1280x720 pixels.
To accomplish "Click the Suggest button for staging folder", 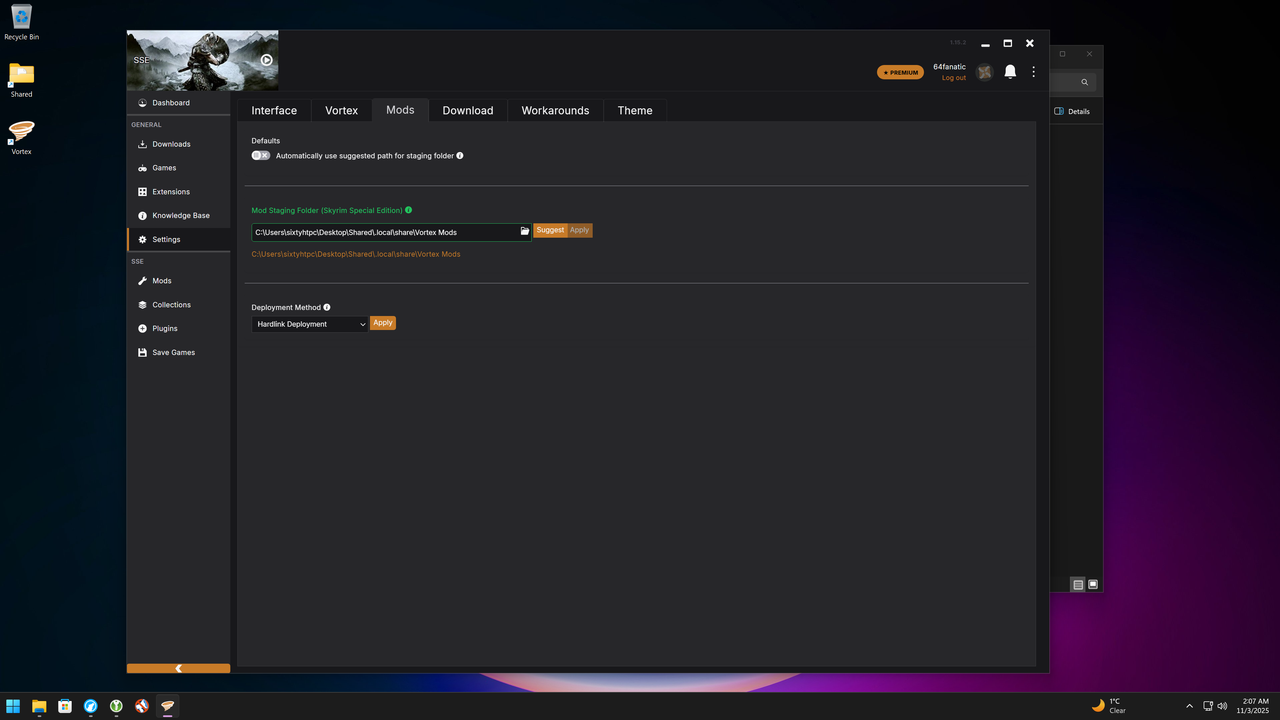I will point(550,230).
